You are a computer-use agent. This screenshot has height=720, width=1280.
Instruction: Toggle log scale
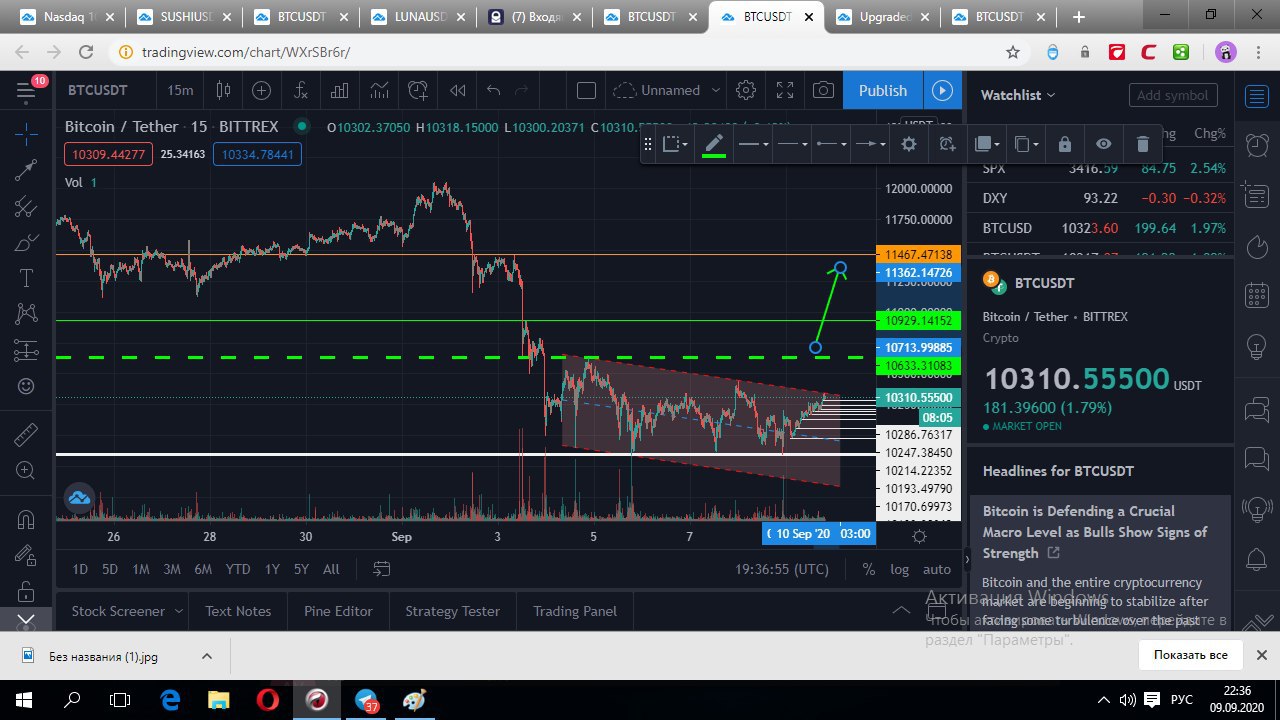[x=900, y=569]
